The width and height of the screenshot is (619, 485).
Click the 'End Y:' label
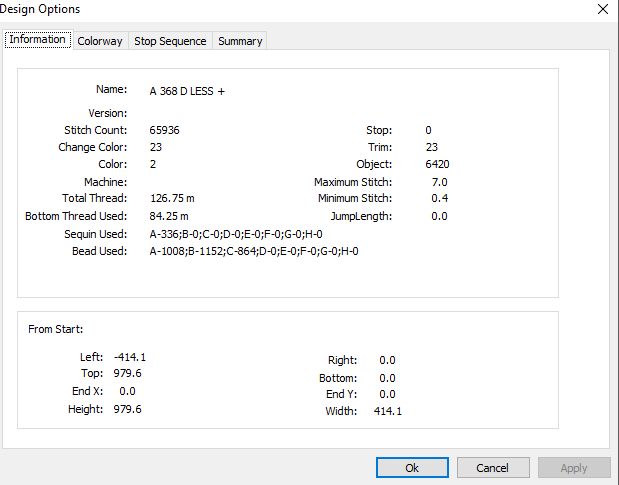coord(341,394)
